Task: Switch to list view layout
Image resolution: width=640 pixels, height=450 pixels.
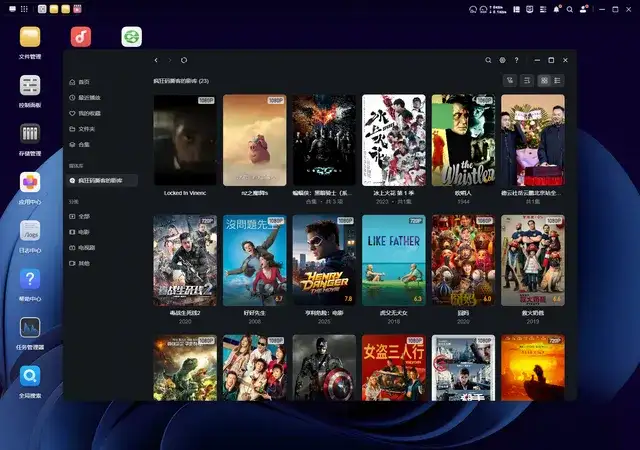Action: (x=558, y=80)
